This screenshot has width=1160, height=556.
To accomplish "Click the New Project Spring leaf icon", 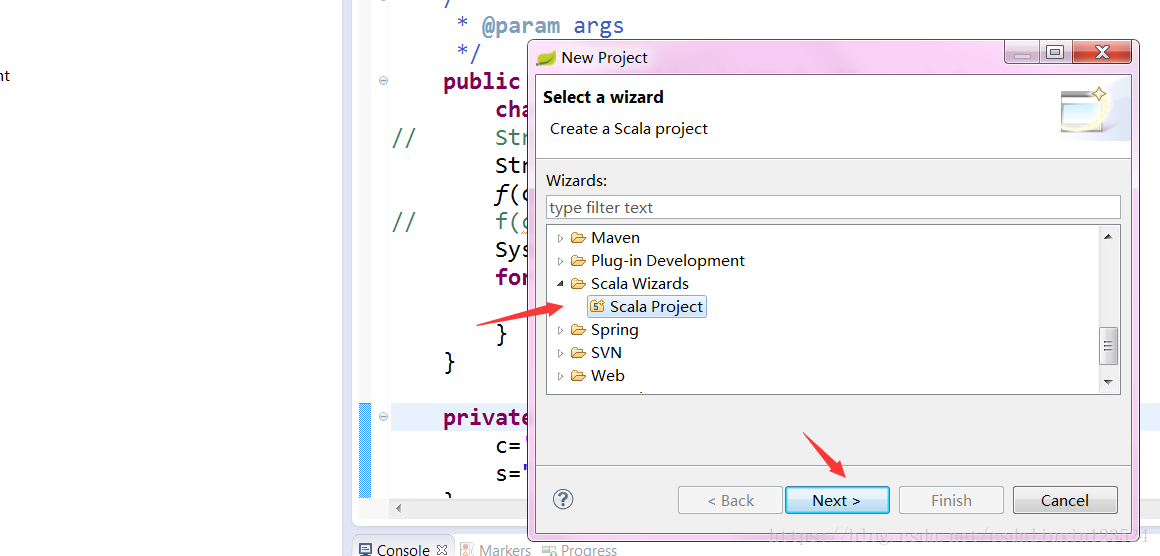I will (x=546, y=58).
